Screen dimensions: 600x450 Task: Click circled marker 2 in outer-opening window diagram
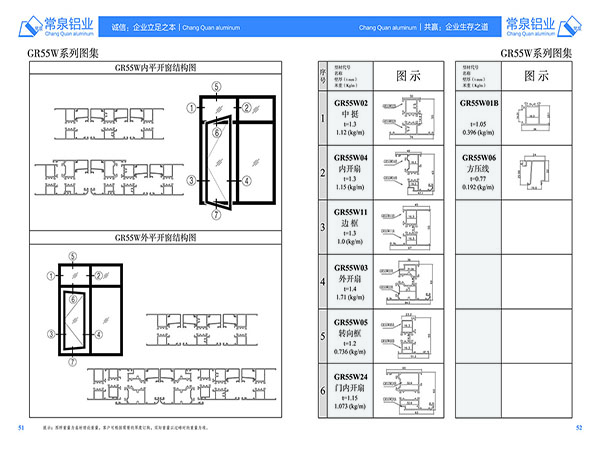(99, 276)
